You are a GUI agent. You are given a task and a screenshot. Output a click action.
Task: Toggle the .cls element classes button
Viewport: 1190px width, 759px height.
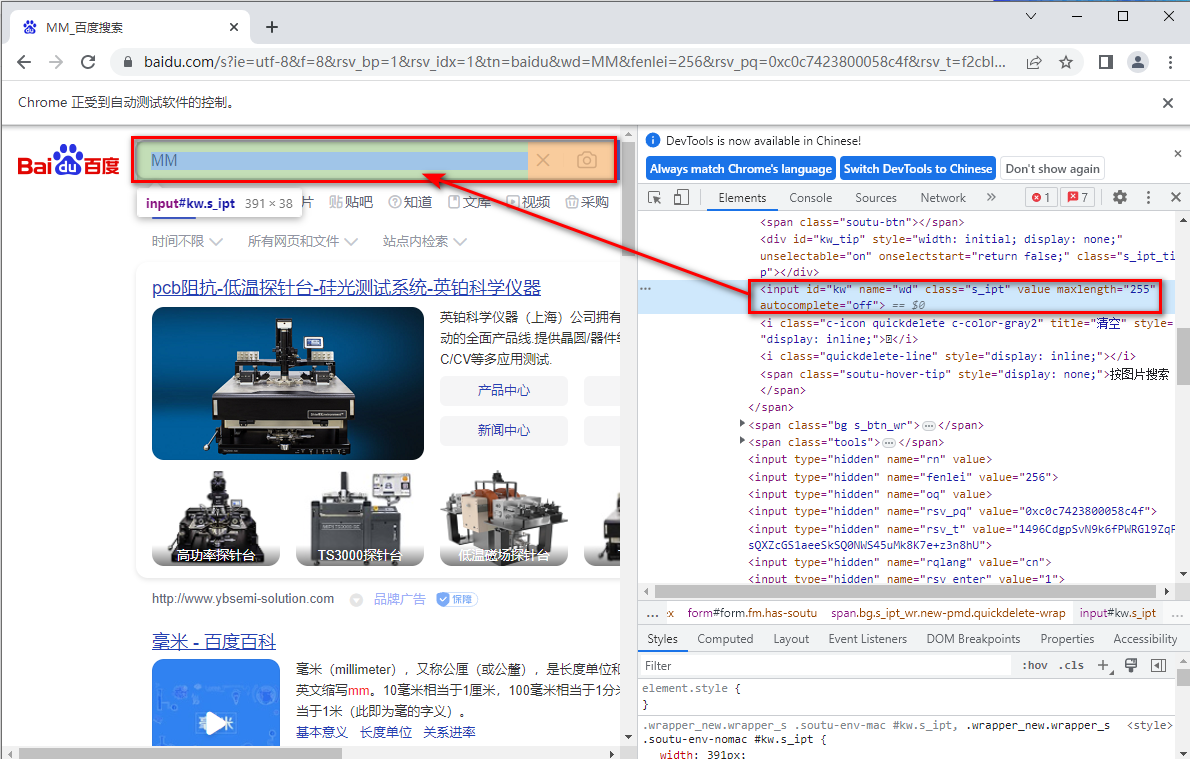point(1072,666)
